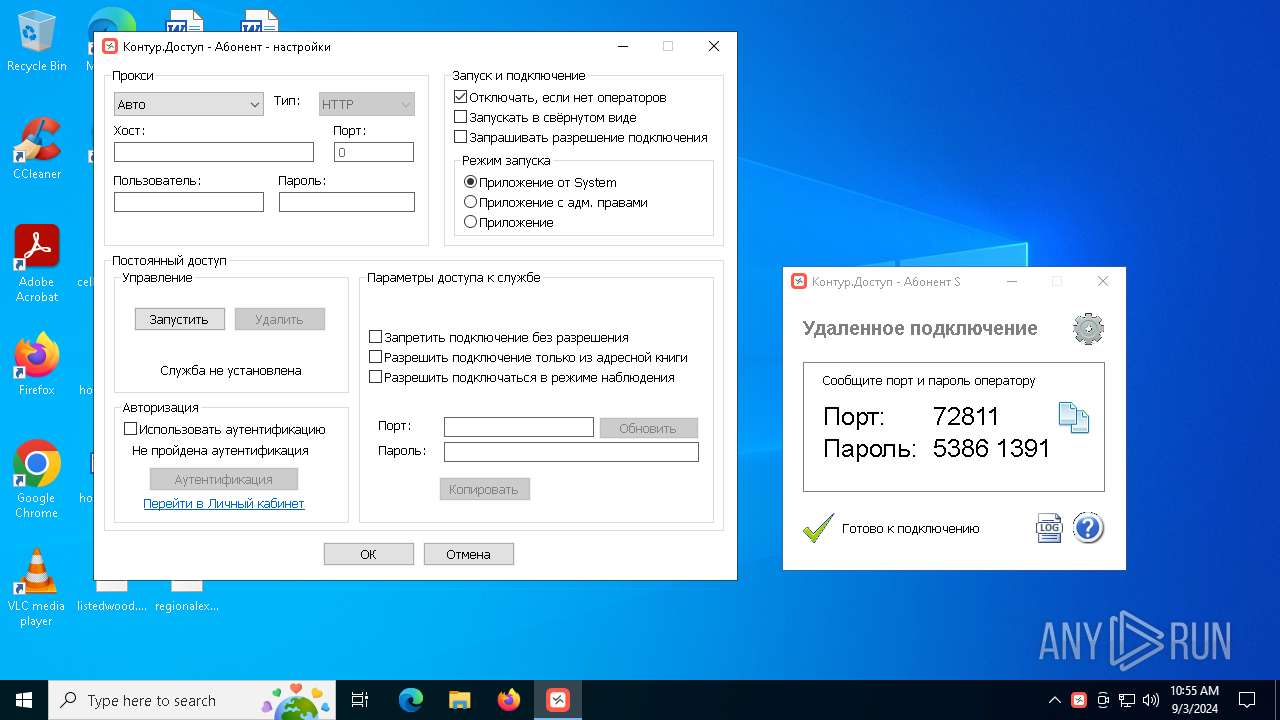
Task: Open Firefox desktop shortcut
Action: 37,365
